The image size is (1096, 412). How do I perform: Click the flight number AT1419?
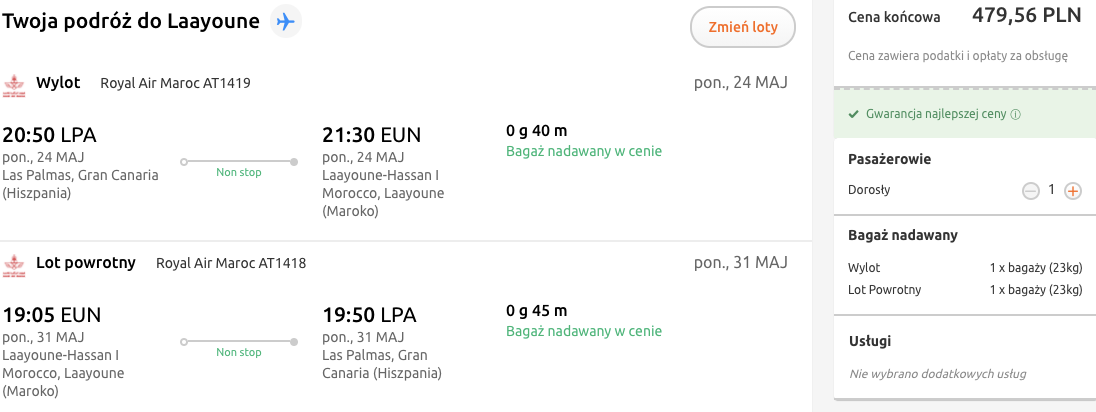226,84
